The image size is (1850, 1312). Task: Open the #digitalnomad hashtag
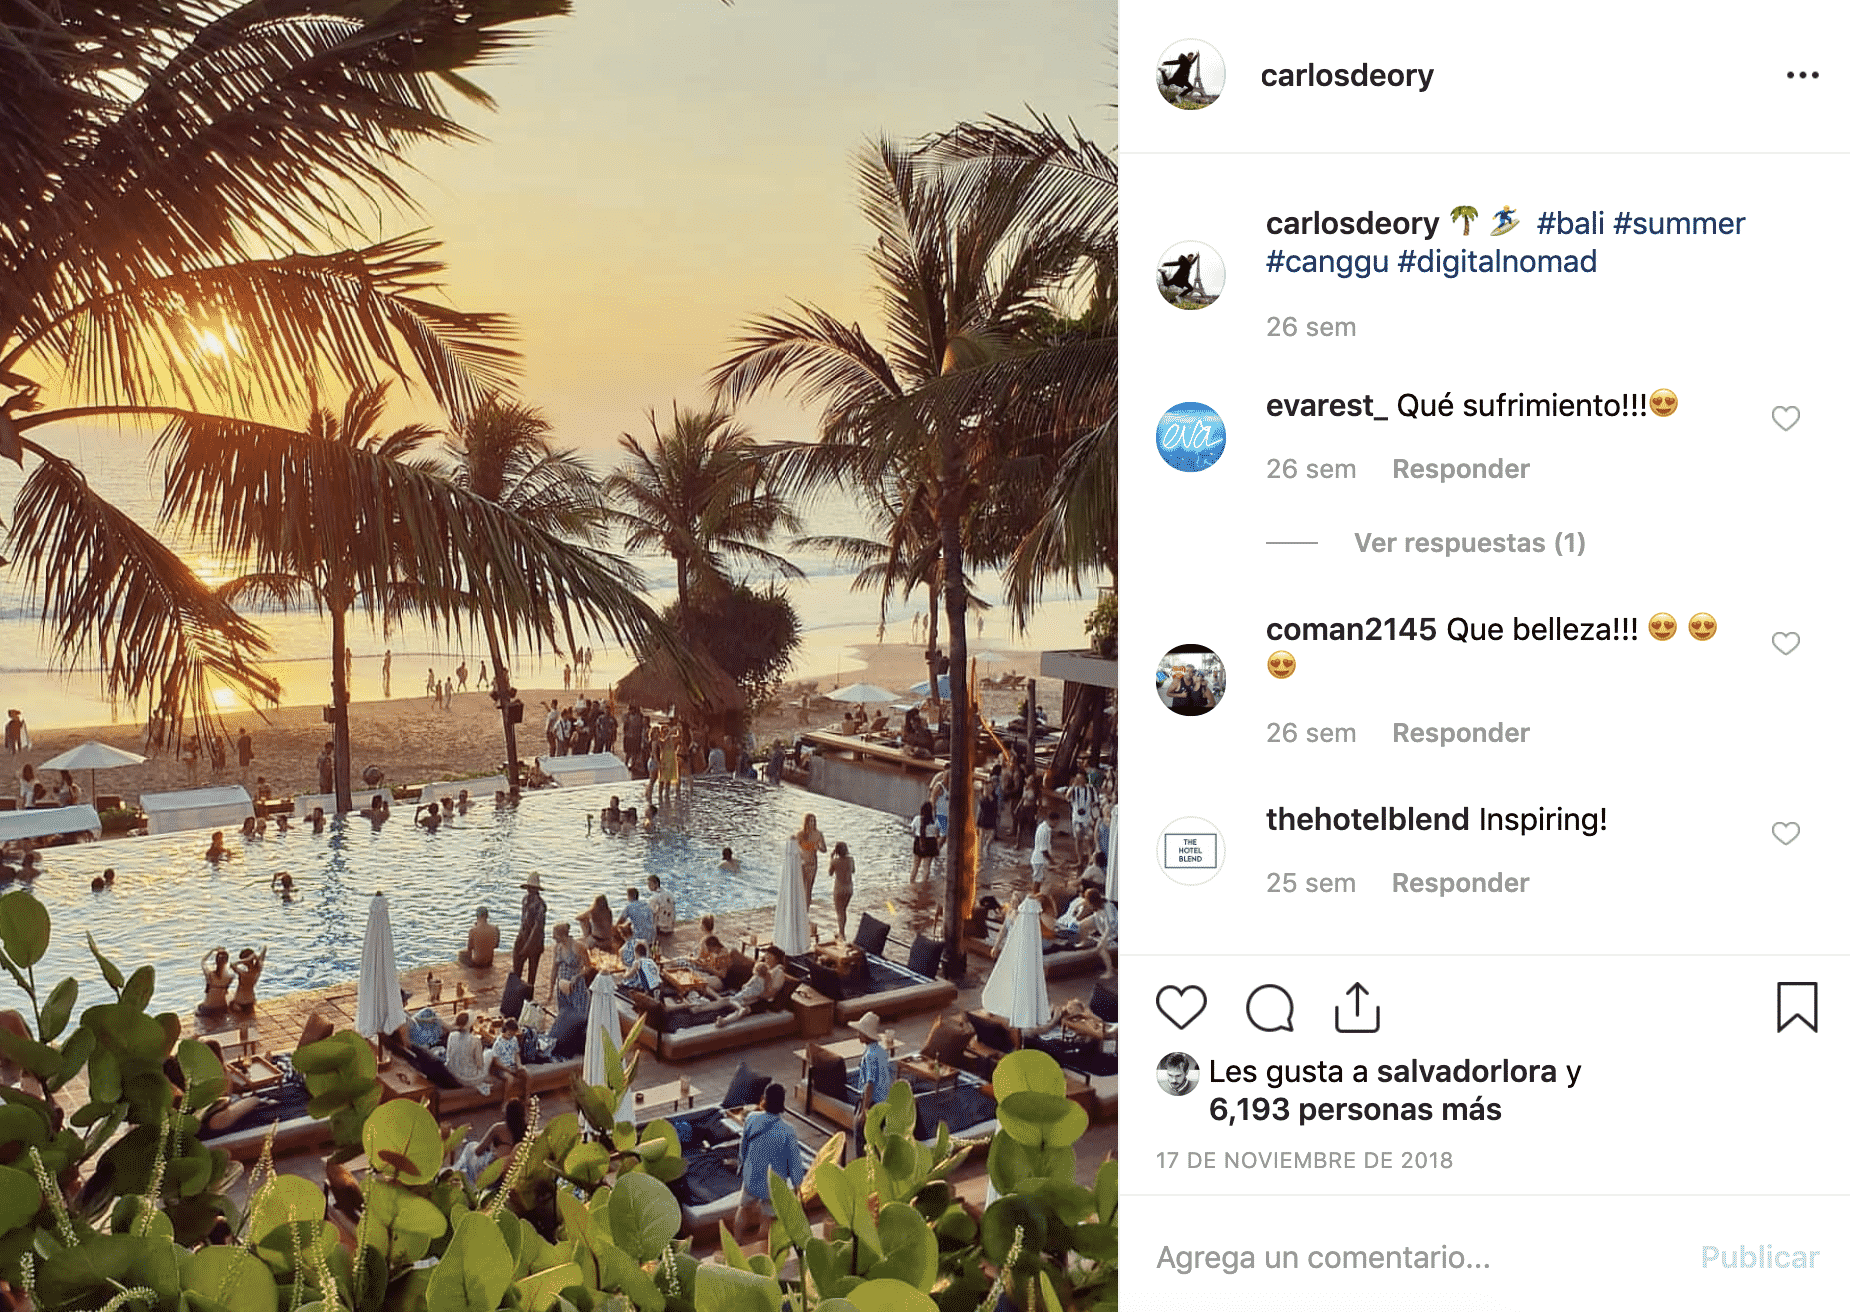1497,262
